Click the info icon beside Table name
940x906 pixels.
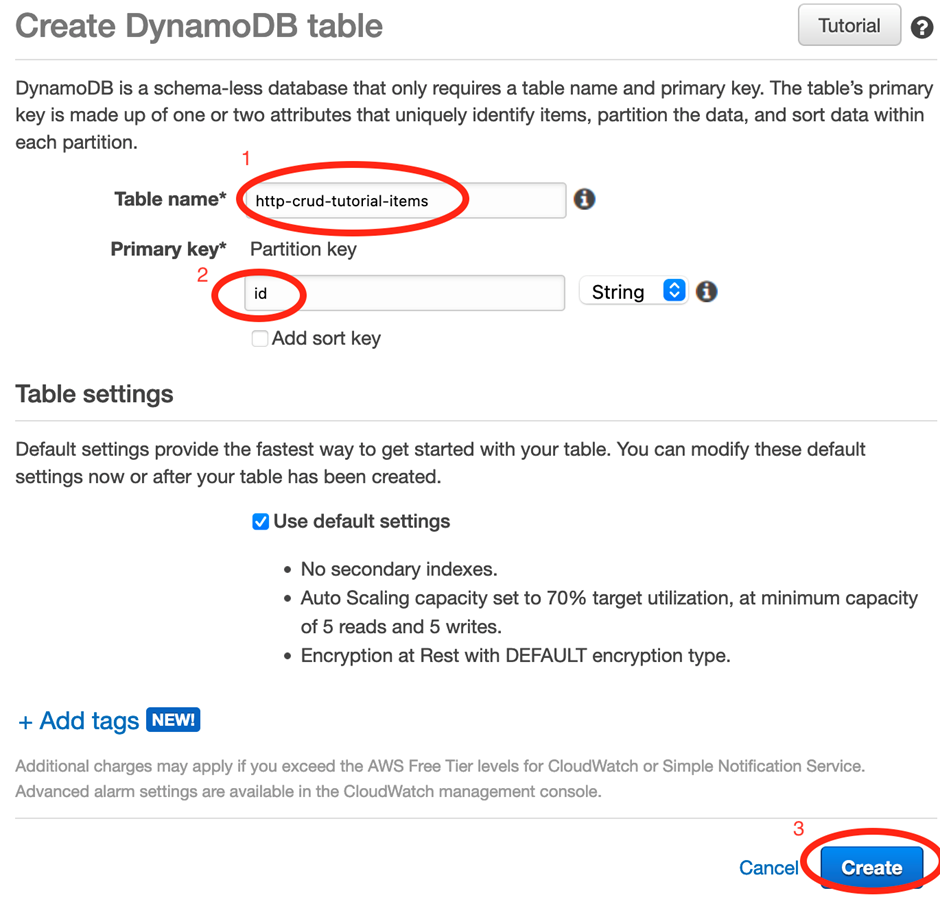585,199
